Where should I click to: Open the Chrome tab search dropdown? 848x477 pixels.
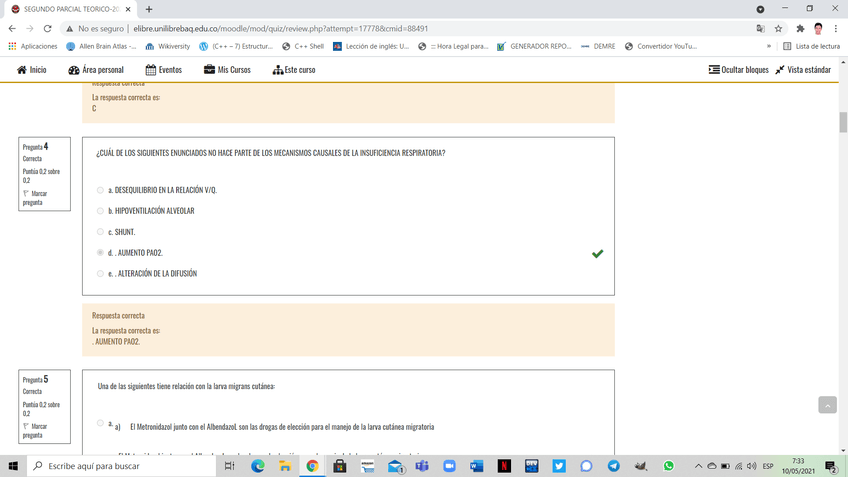[760, 9]
